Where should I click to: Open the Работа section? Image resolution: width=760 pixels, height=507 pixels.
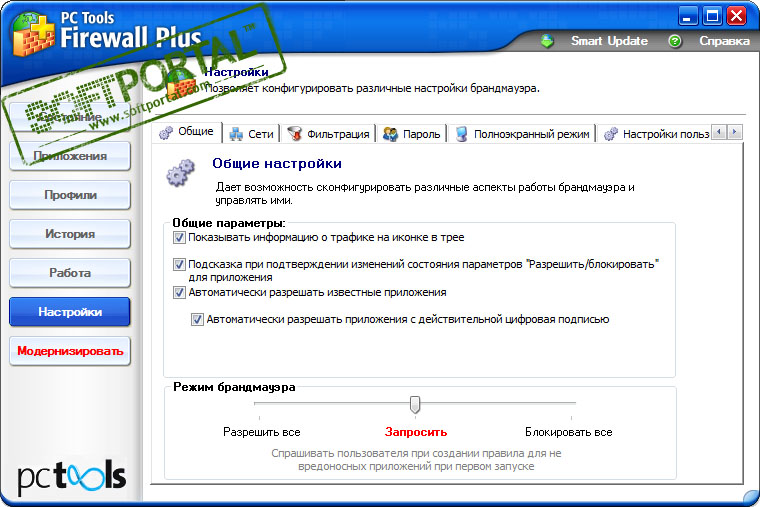70,272
